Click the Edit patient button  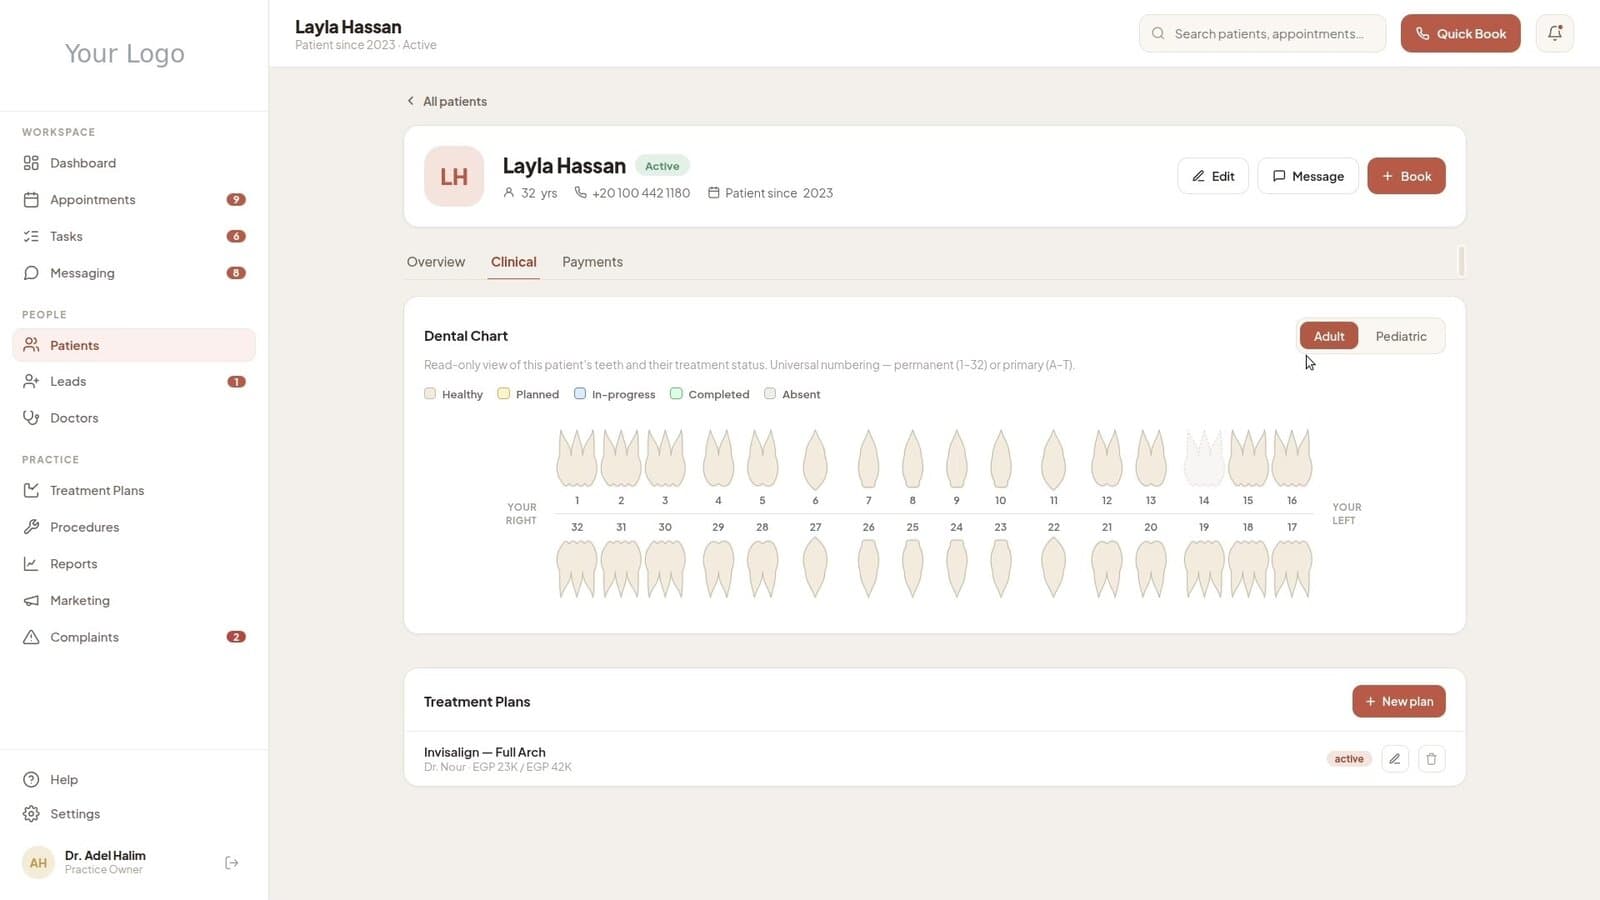pos(1213,176)
